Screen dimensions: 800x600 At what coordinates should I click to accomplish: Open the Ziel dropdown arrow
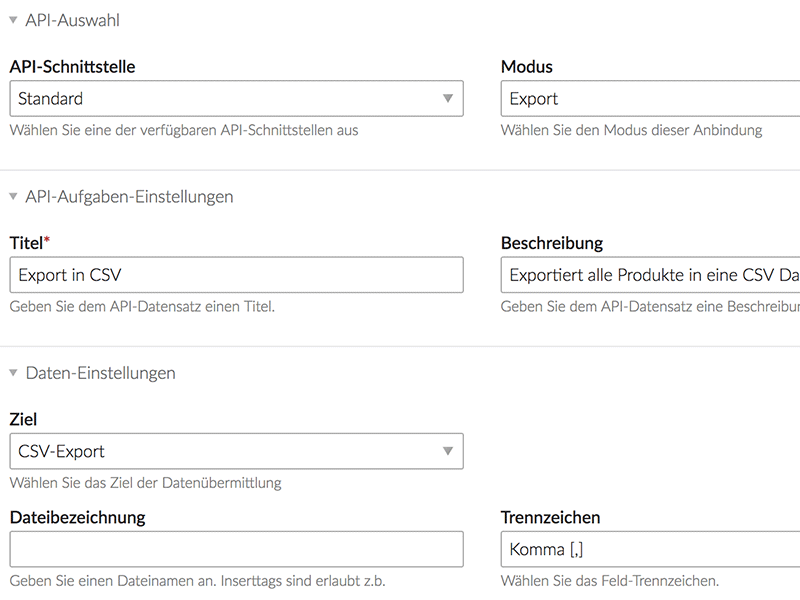[x=448, y=451]
